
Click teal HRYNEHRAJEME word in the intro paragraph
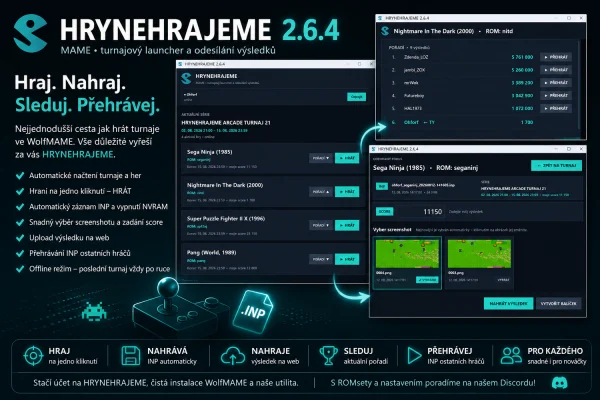pyautogui.click(x=78, y=154)
